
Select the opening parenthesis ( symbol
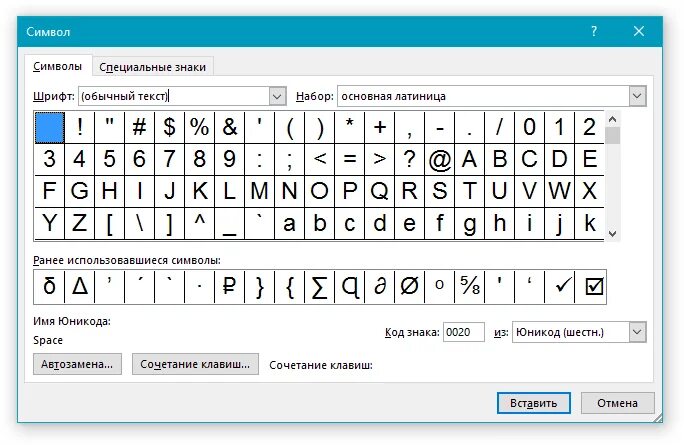pos(290,127)
